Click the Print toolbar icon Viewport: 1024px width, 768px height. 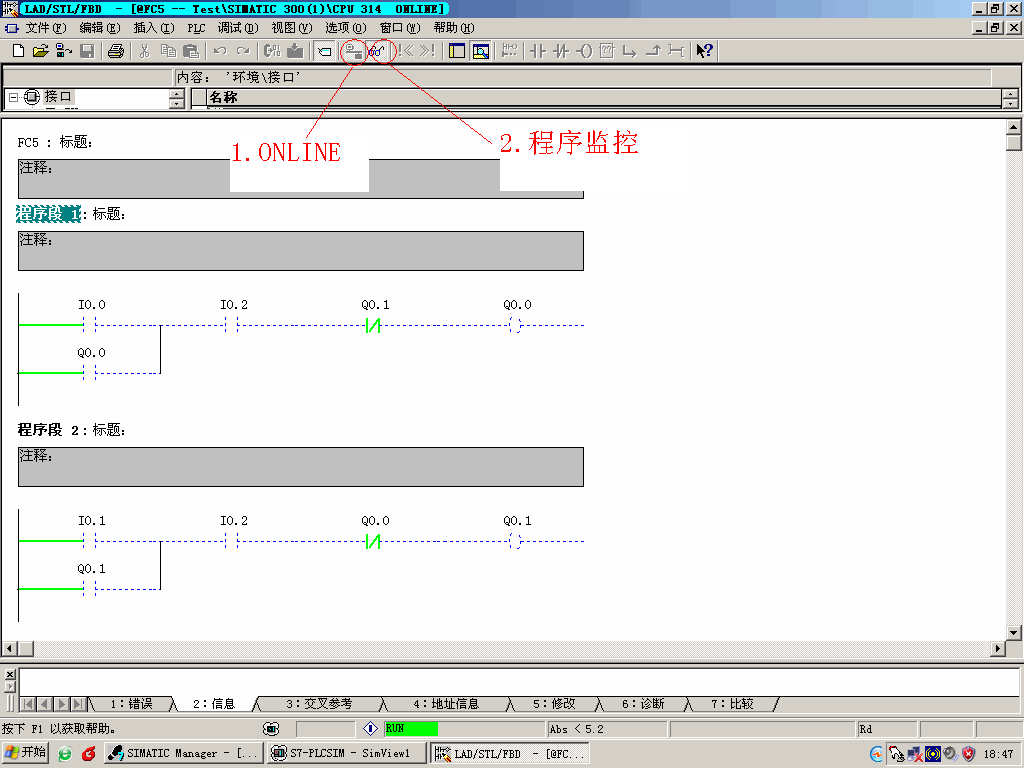tap(116, 51)
